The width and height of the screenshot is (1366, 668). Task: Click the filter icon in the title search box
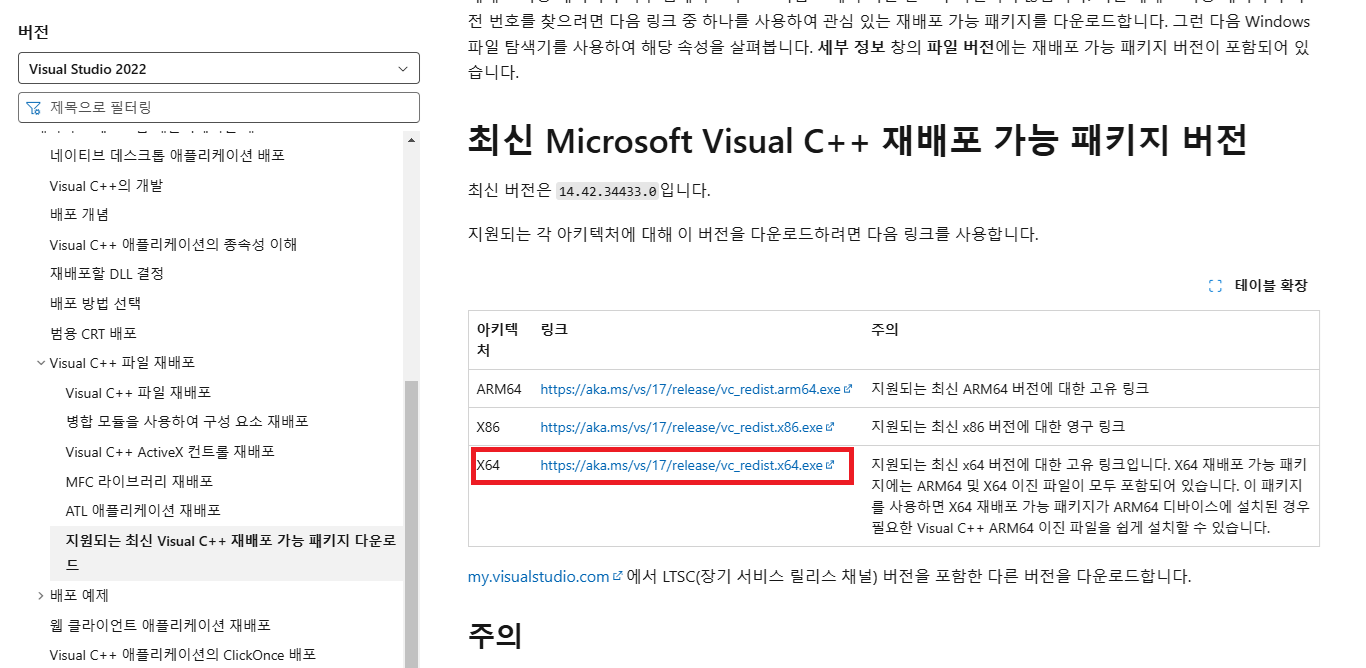click(34, 107)
